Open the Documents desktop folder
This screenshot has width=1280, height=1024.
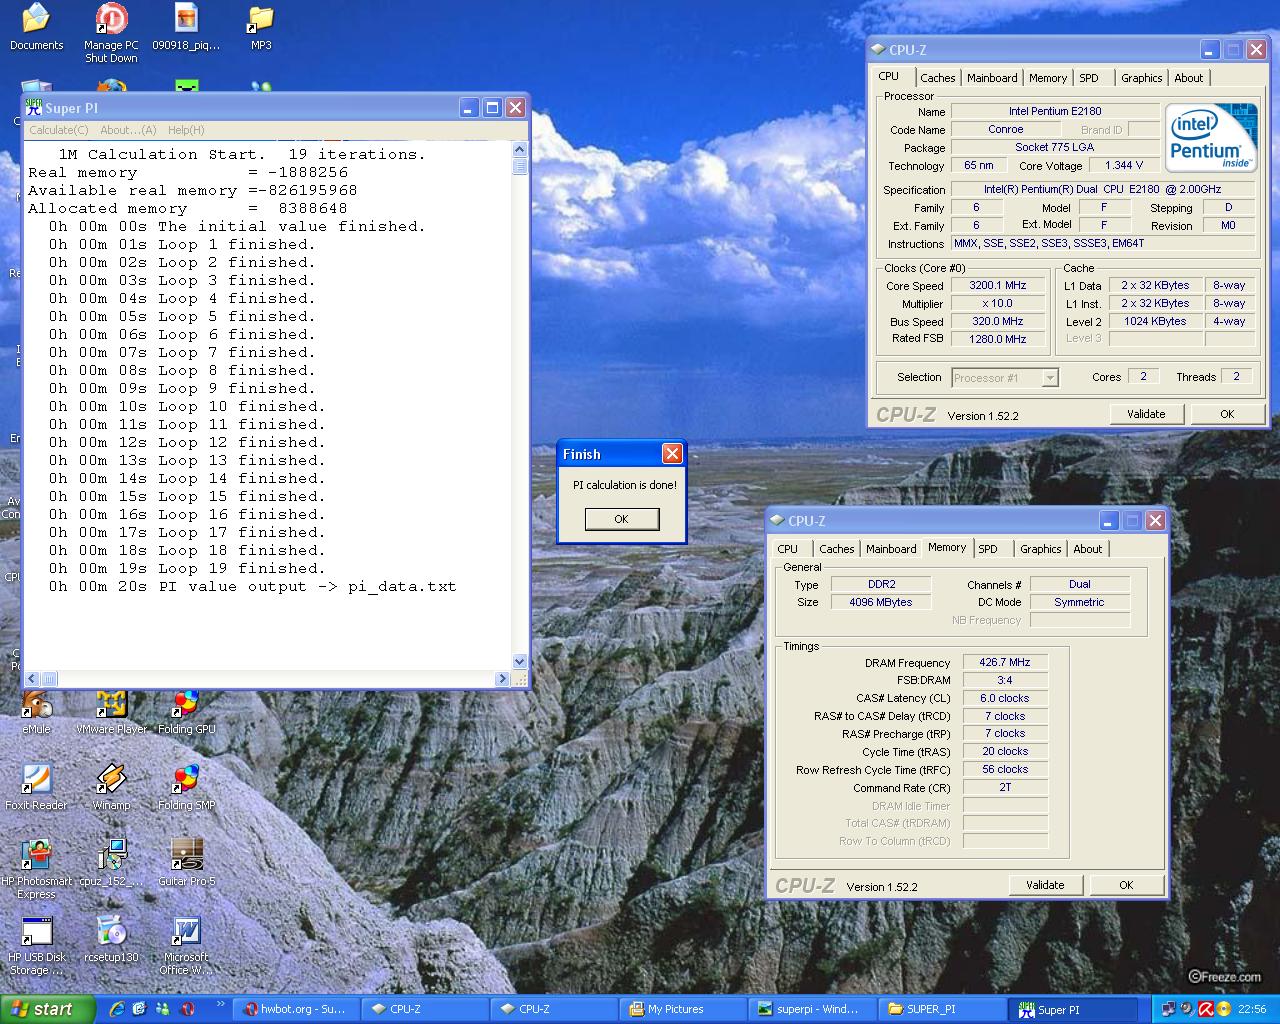[36, 27]
